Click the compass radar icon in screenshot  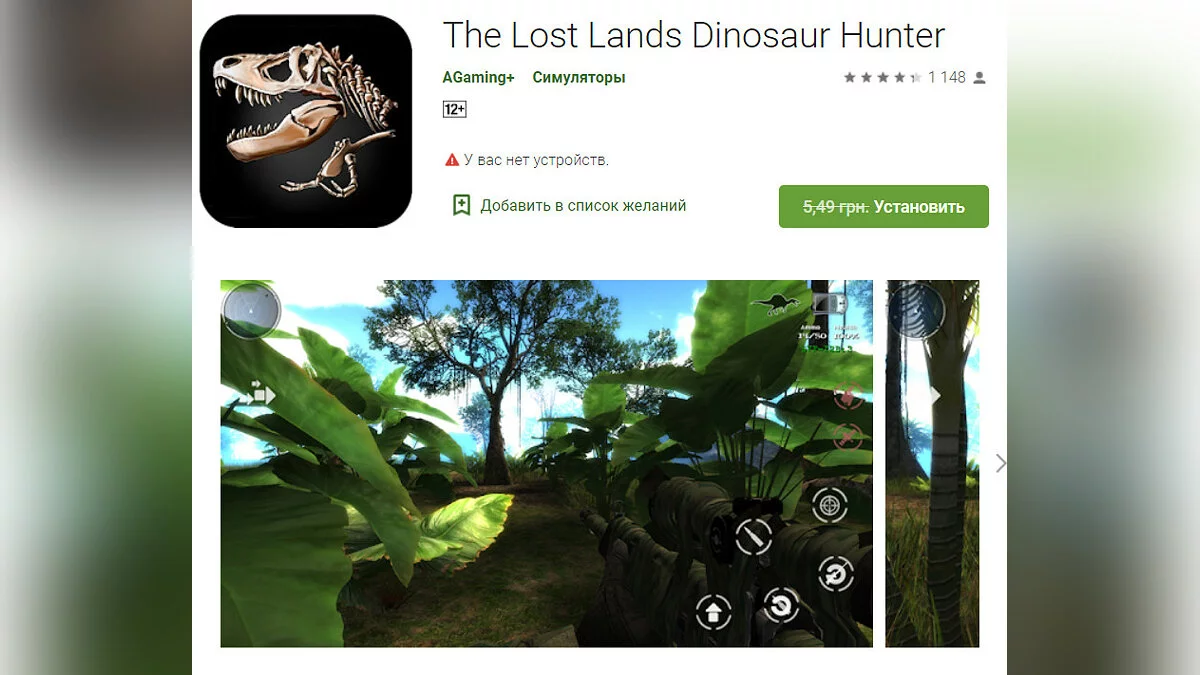click(251, 310)
